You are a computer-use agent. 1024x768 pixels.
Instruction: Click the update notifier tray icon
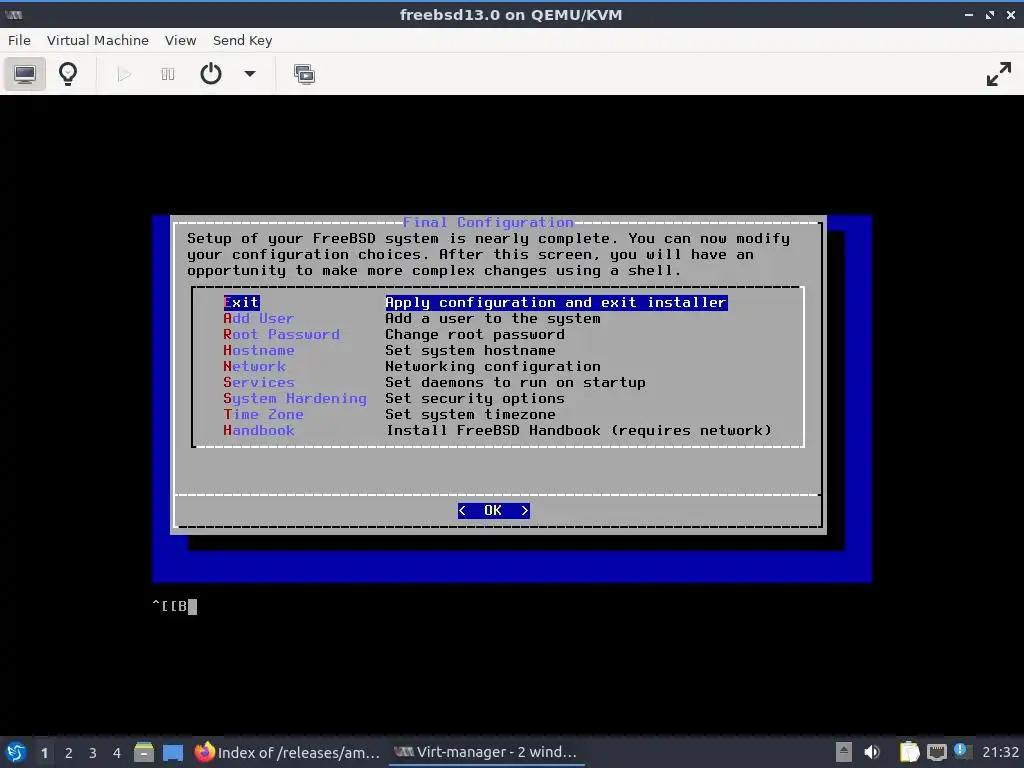tap(961, 750)
